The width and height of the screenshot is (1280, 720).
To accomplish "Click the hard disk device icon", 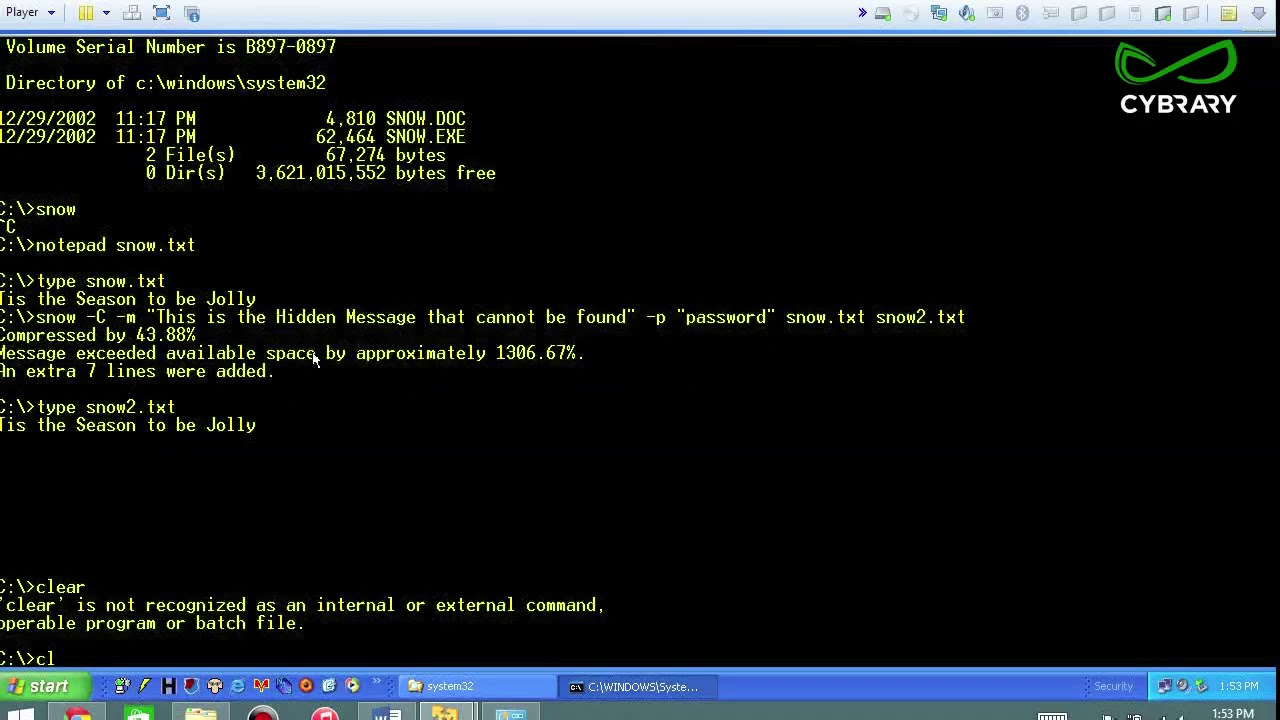I will click(883, 13).
